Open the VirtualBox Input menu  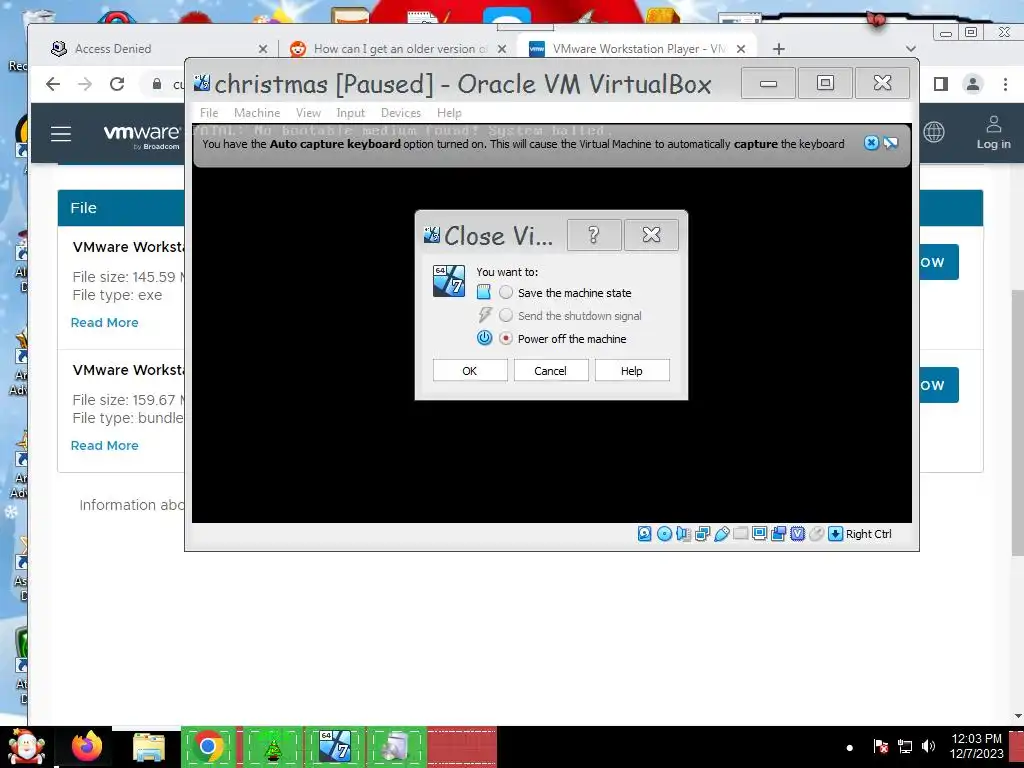pyautogui.click(x=351, y=113)
